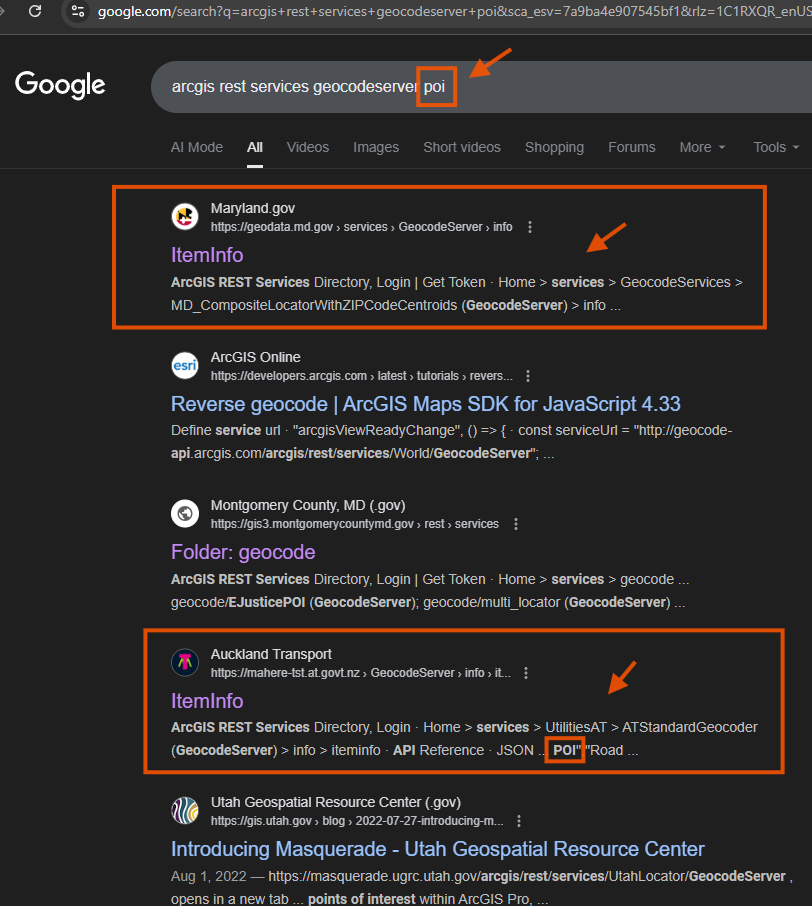Click the browser reload icon
812x906 pixels.
35,12
